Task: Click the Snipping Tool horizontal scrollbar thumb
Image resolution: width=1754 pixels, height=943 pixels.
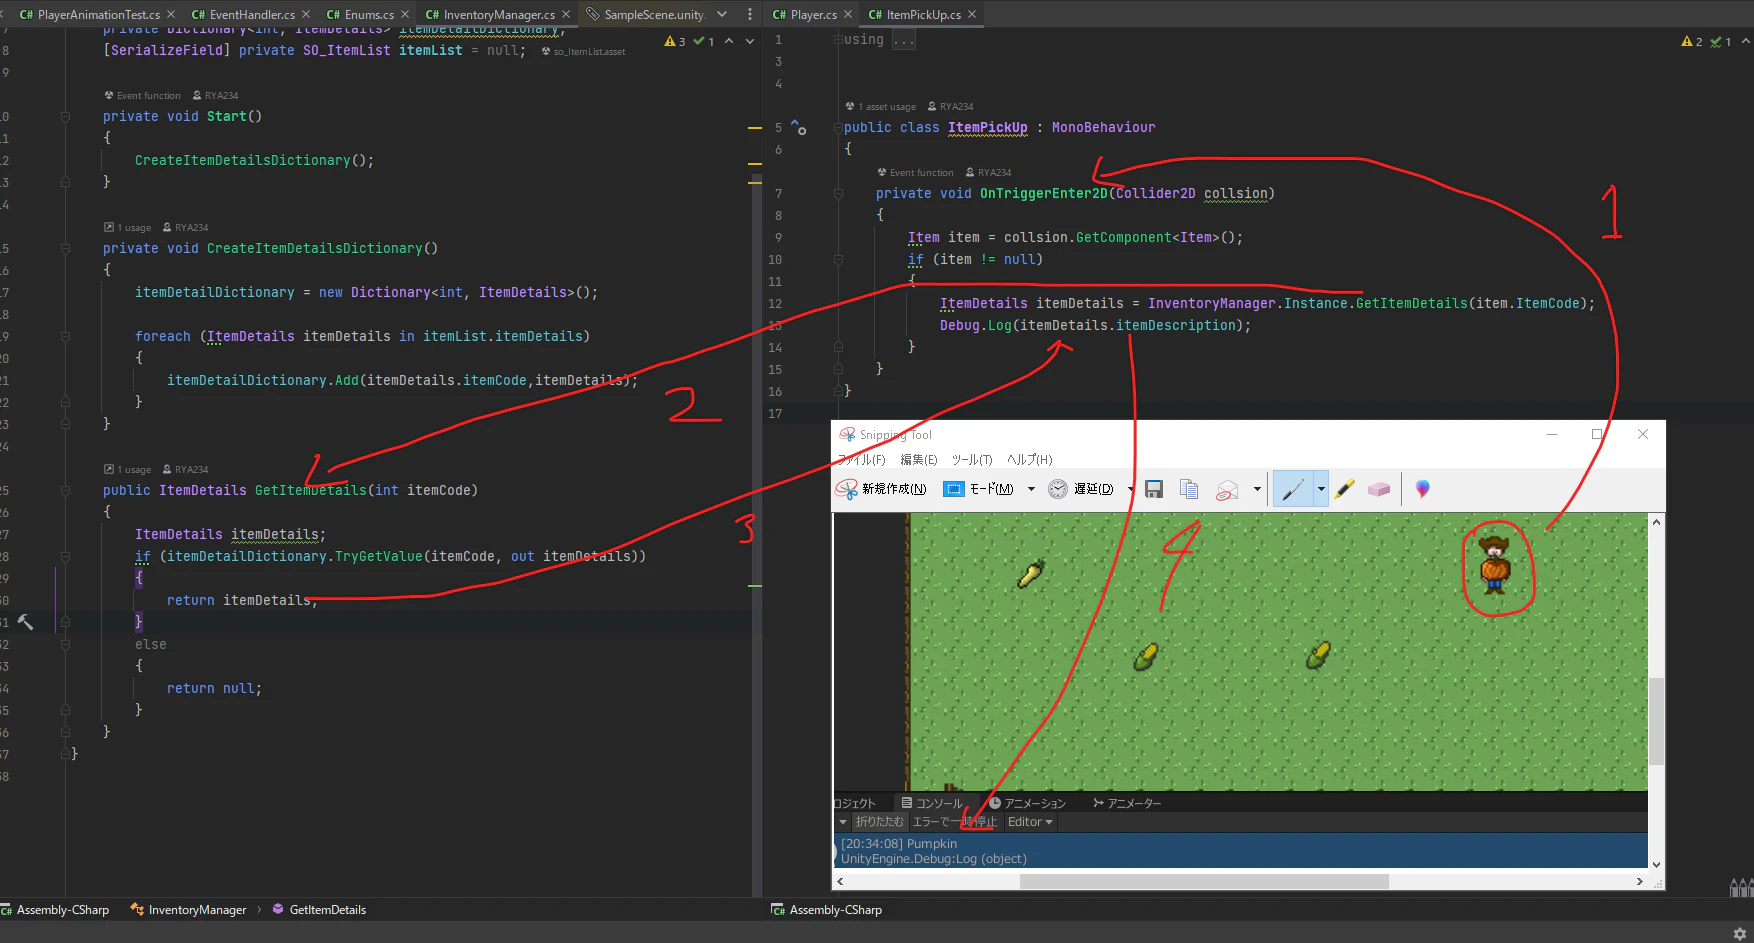Action: 1204,881
